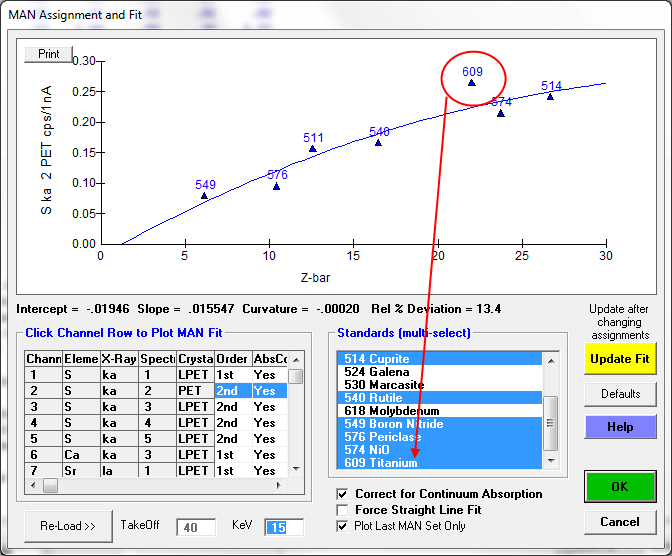Click the TakeOff value field
The width and height of the screenshot is (672, 556).
point(196,527)
